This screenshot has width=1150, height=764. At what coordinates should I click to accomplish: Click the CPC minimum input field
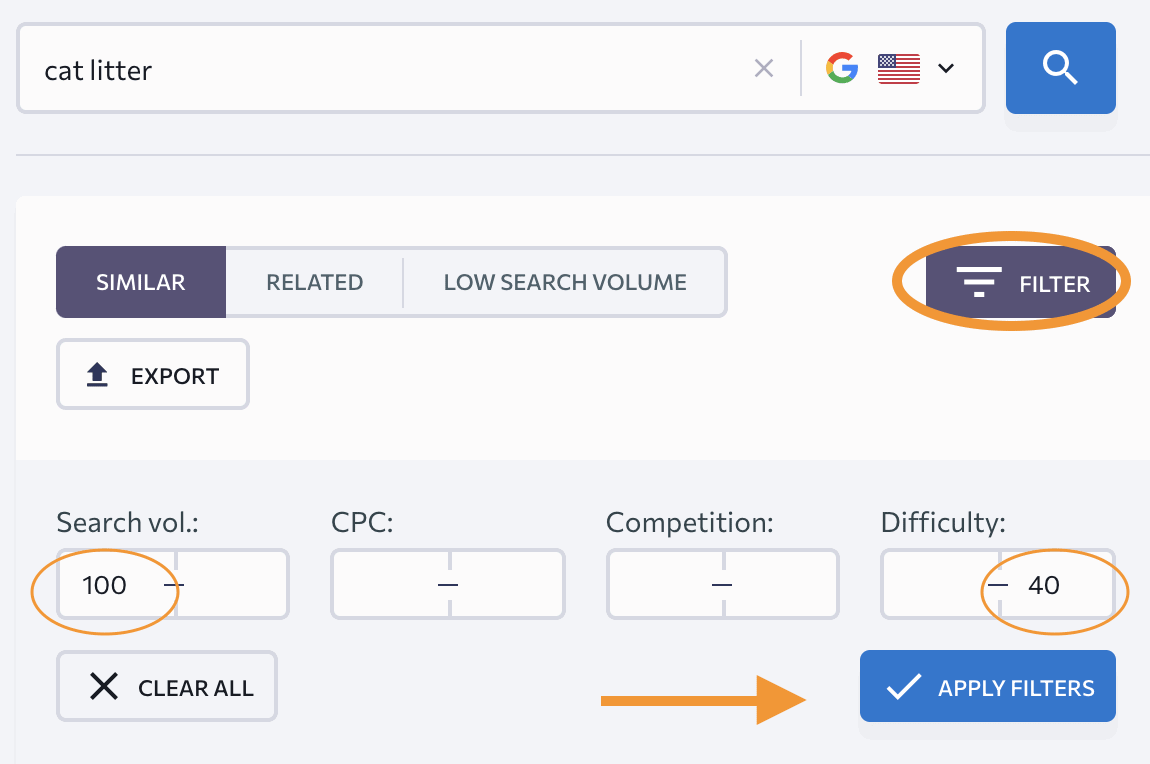[x=390, y=584]
